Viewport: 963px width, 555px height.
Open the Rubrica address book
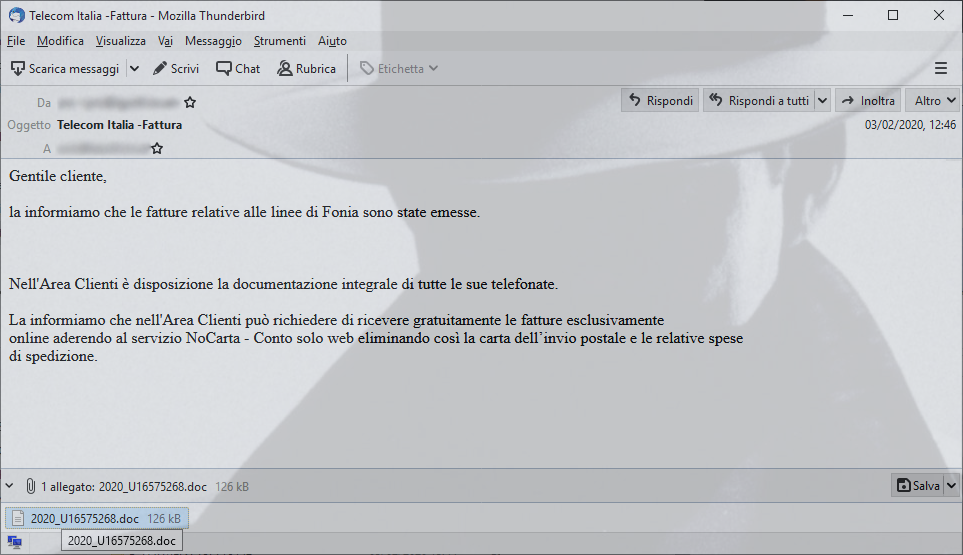pos(306,69)
